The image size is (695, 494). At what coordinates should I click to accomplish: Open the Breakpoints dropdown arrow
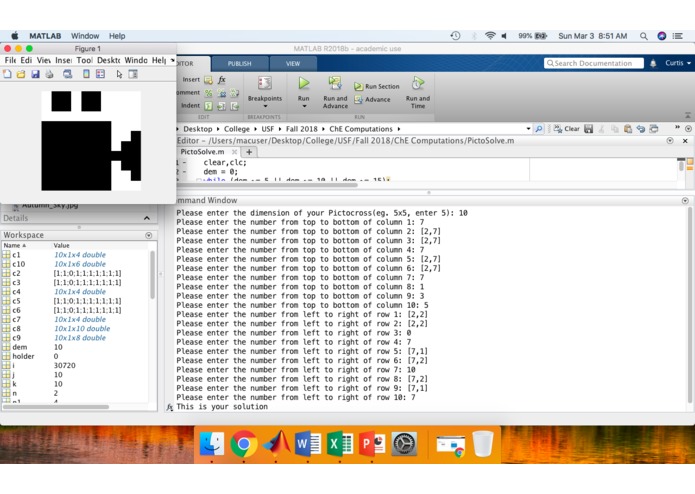click(x=265, y=106)
